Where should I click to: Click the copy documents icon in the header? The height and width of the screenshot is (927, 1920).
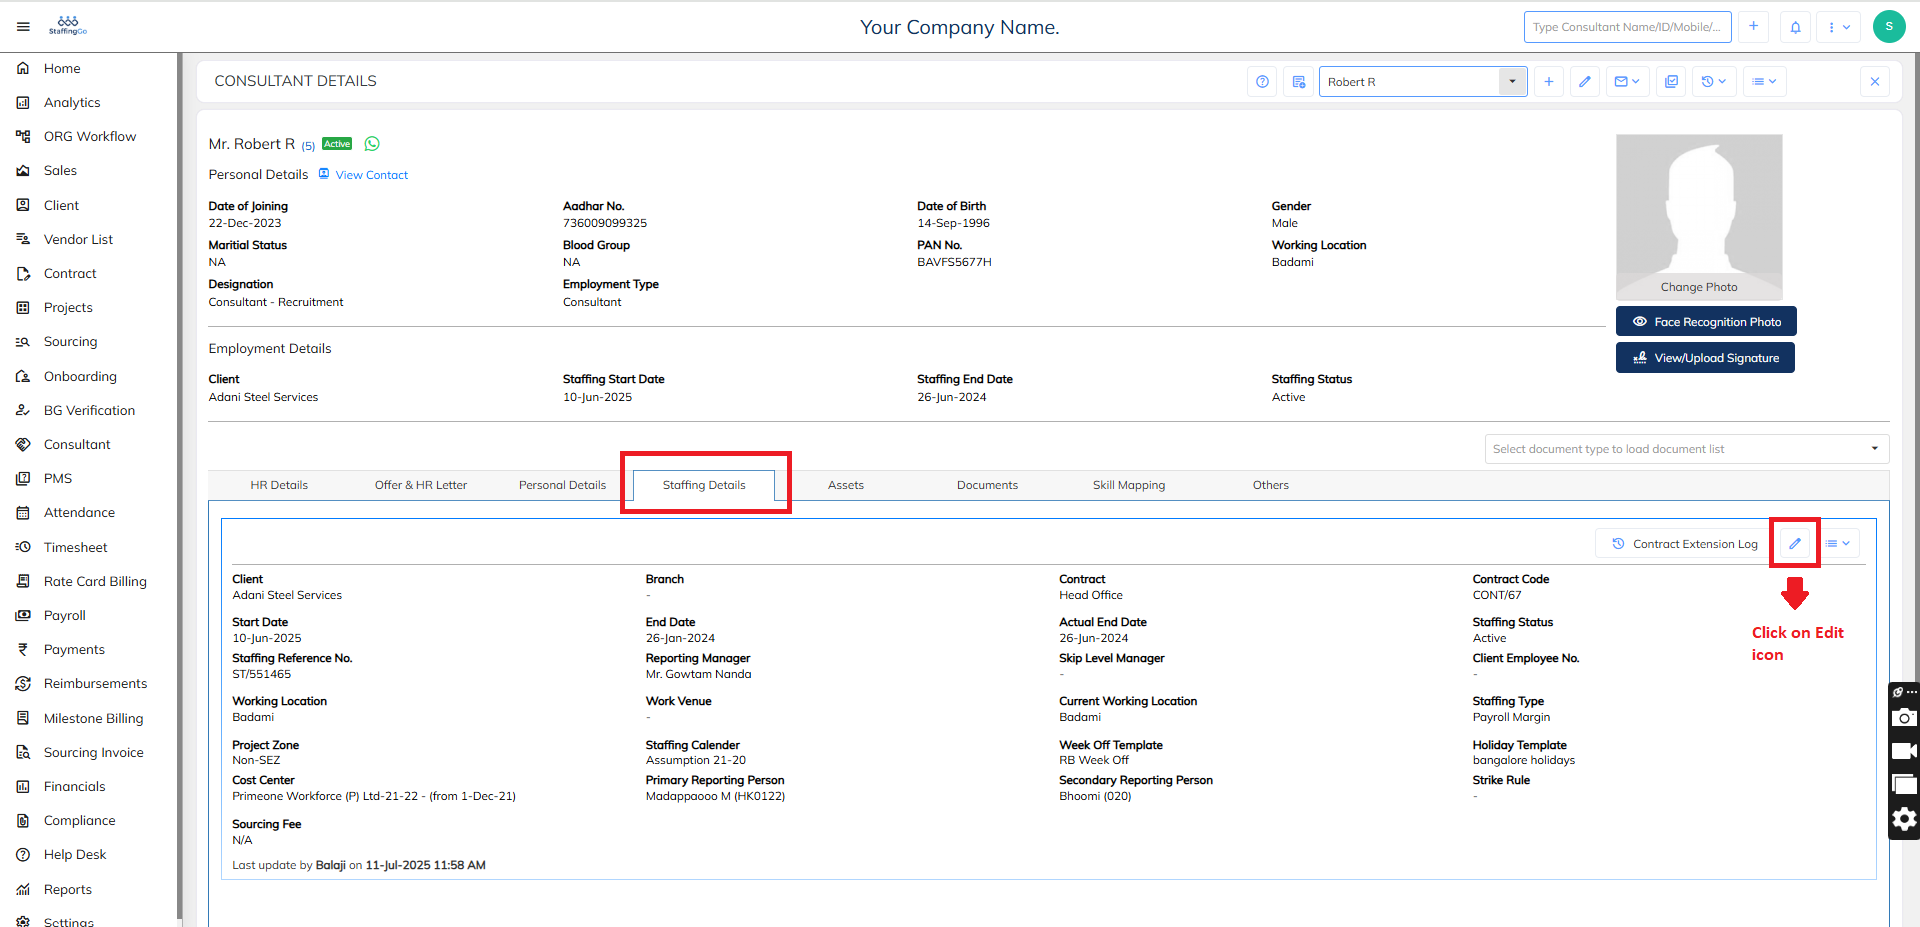[x=1671, y=82]
